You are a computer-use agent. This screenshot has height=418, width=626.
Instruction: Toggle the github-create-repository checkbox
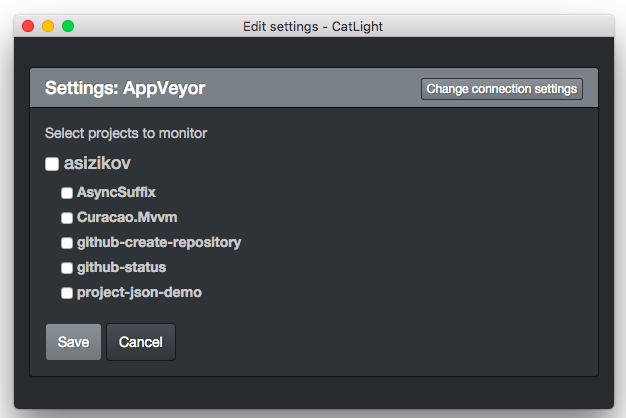point(67,243)
